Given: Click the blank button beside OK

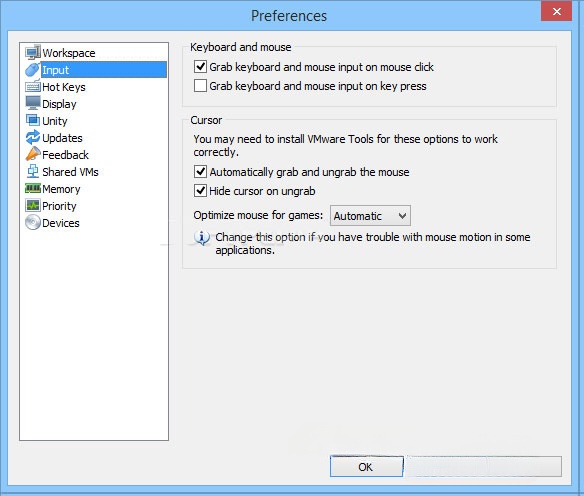Looking at the screenshot, I should 483,467.
